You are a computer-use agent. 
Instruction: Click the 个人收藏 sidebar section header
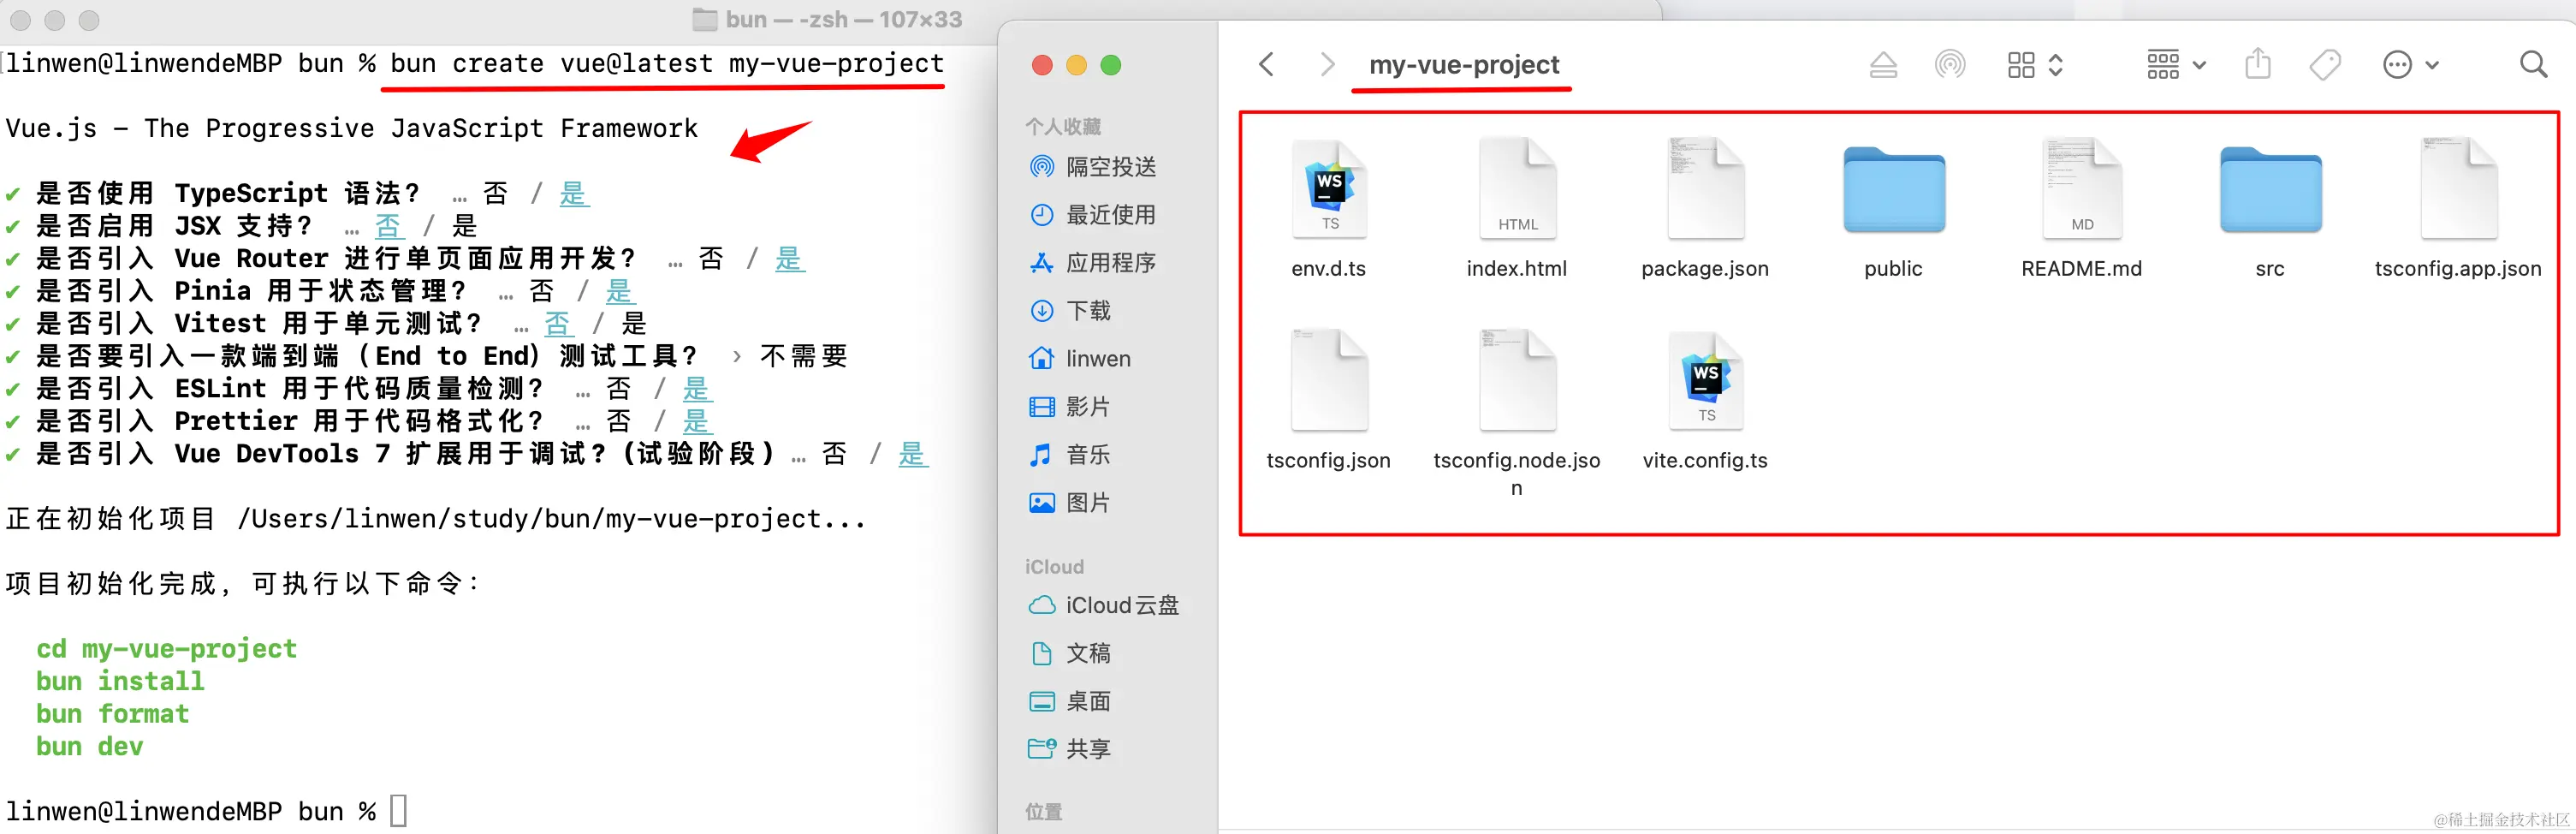pyautogui.click(x=1063, y=127)
